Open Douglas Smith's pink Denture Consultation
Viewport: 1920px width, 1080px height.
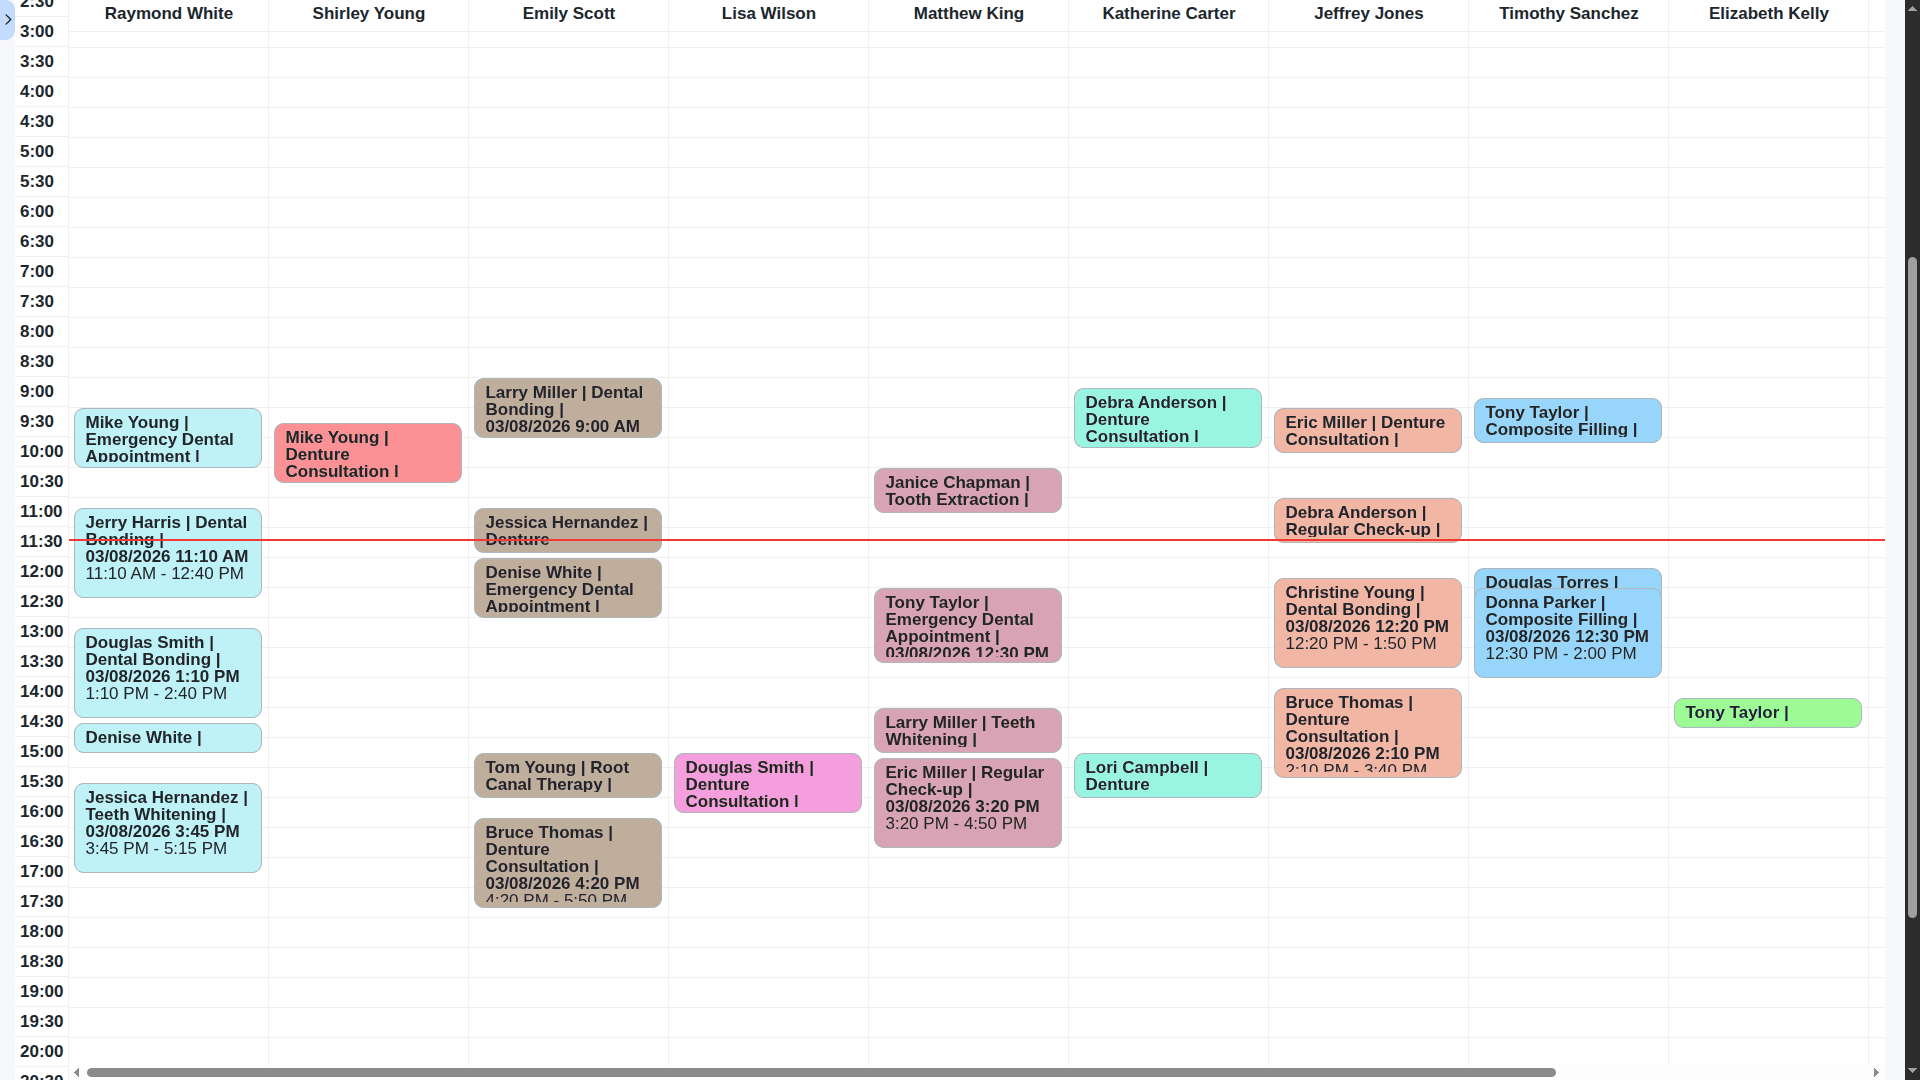[x=767, y=783]
